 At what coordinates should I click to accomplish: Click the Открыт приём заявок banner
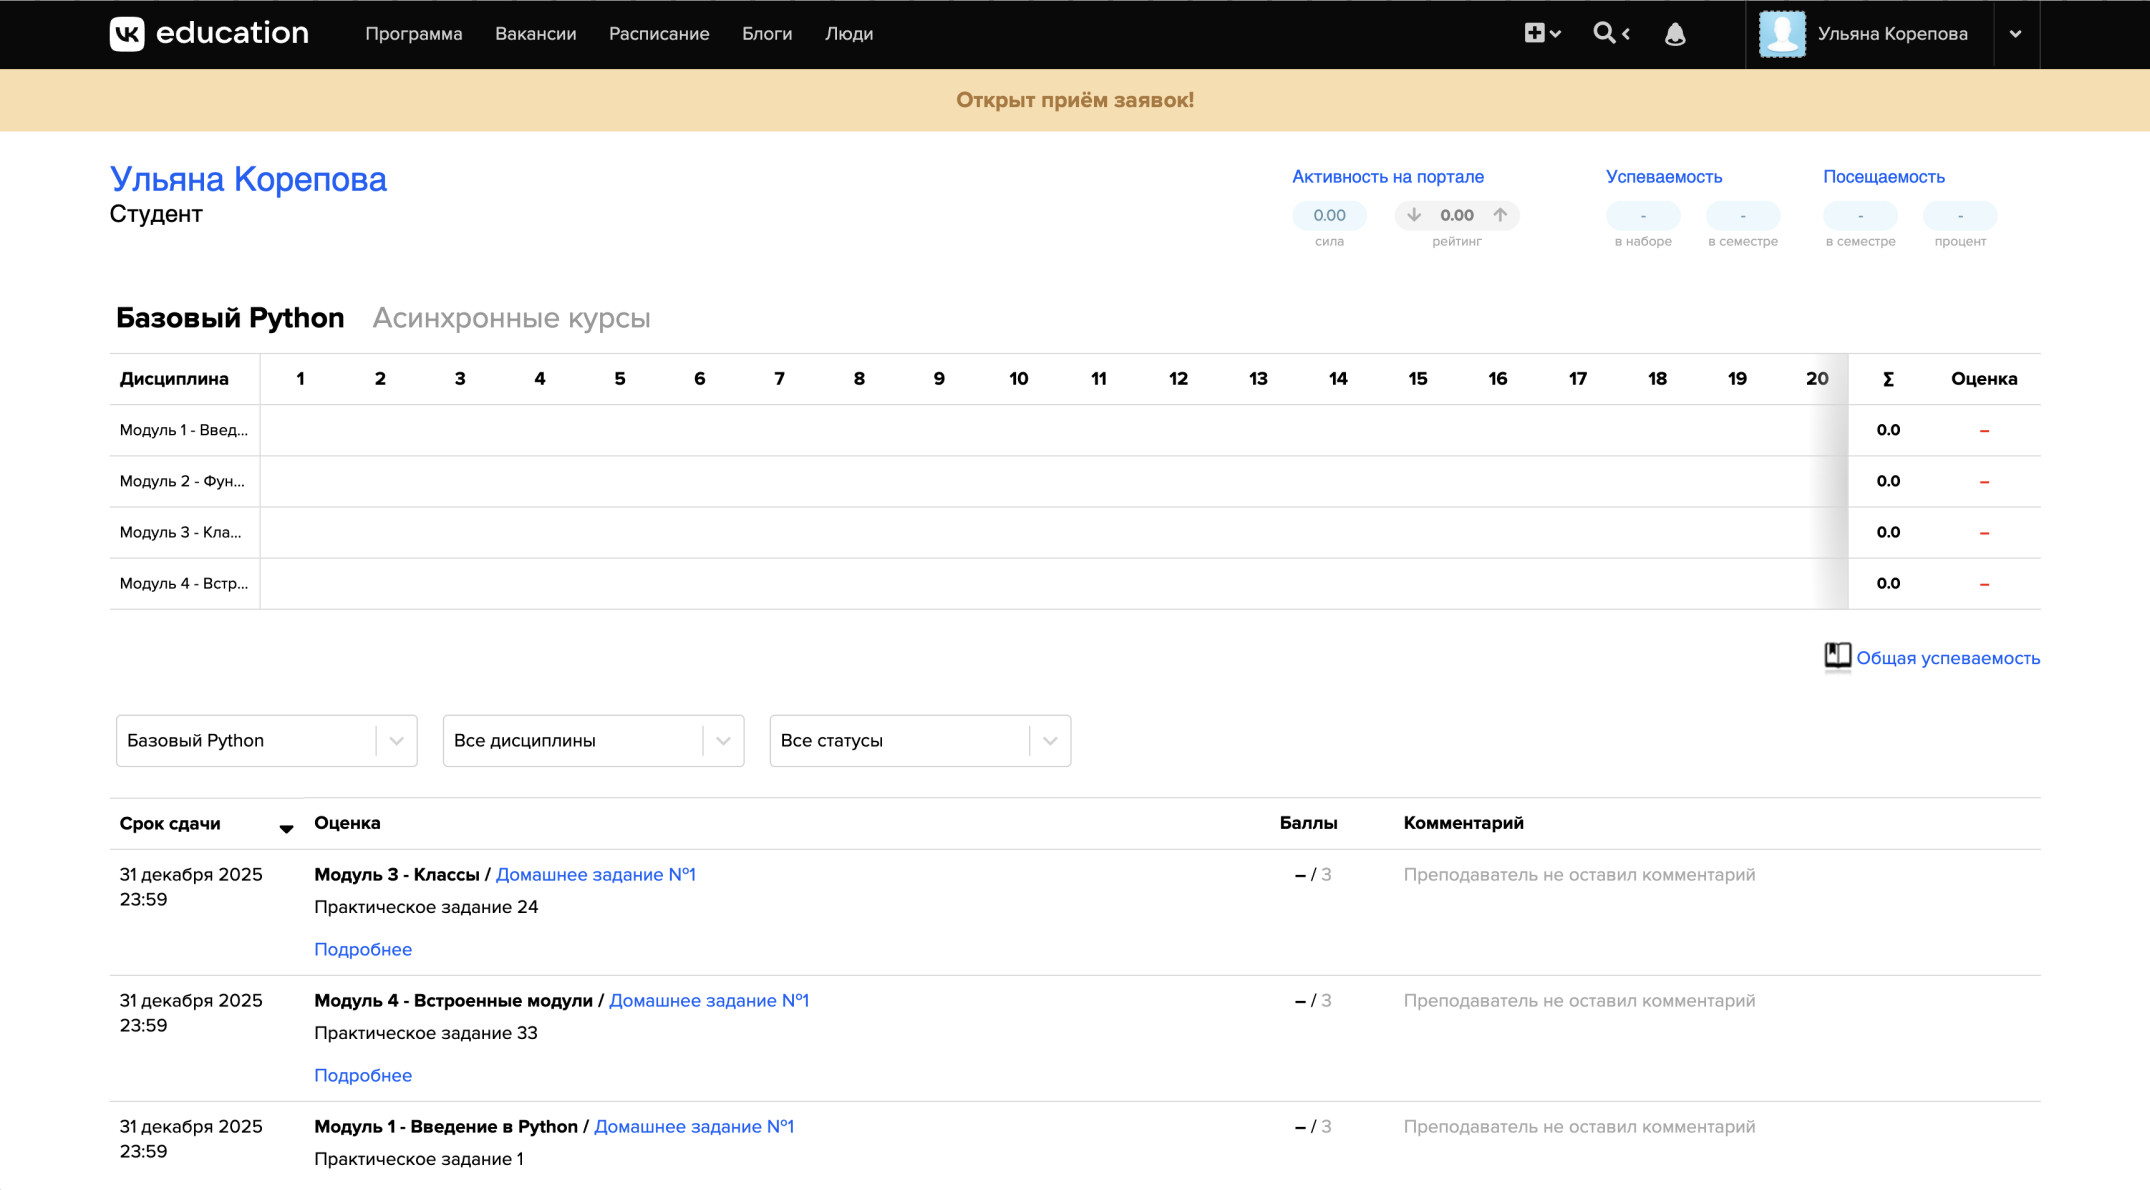pos(1074,100)
